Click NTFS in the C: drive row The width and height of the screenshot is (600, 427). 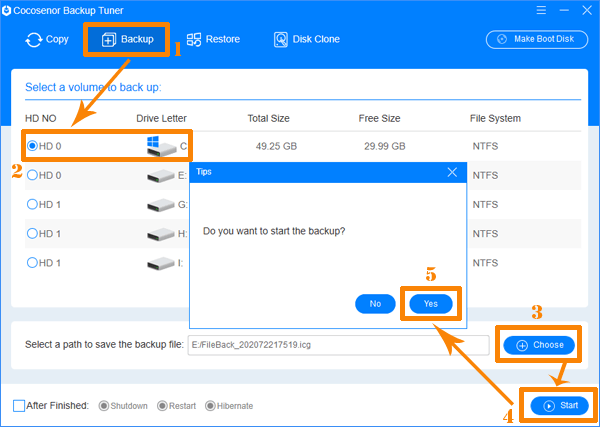(x=485, y=146)
